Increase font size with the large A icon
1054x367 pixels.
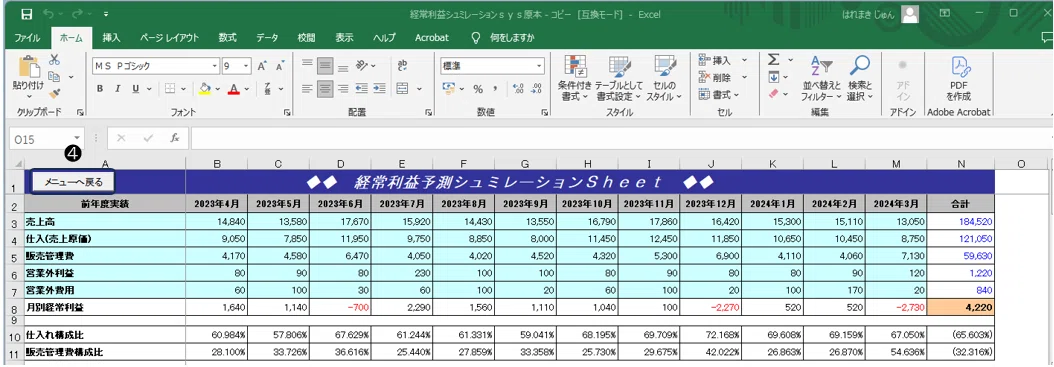click(x=262, y=66)
